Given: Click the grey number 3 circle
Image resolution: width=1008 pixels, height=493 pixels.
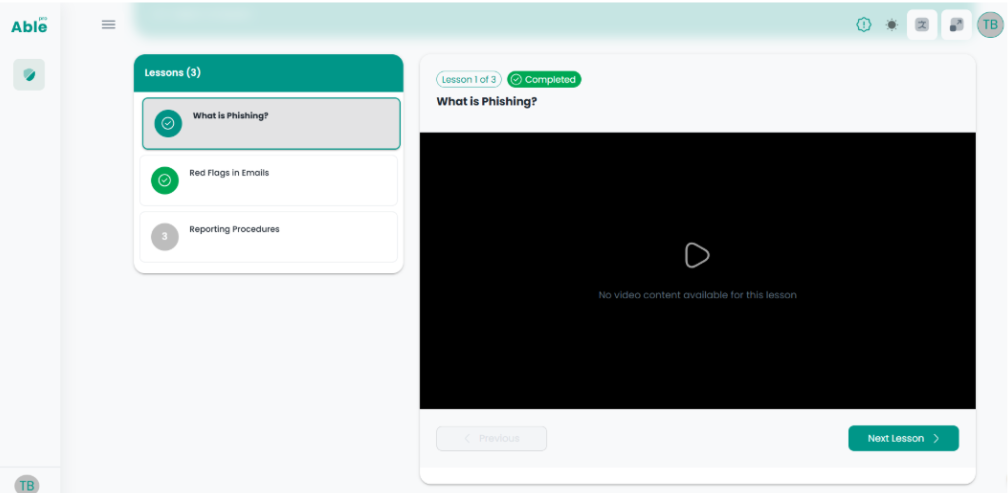Looking at the screenshot, I should point(165,237).
